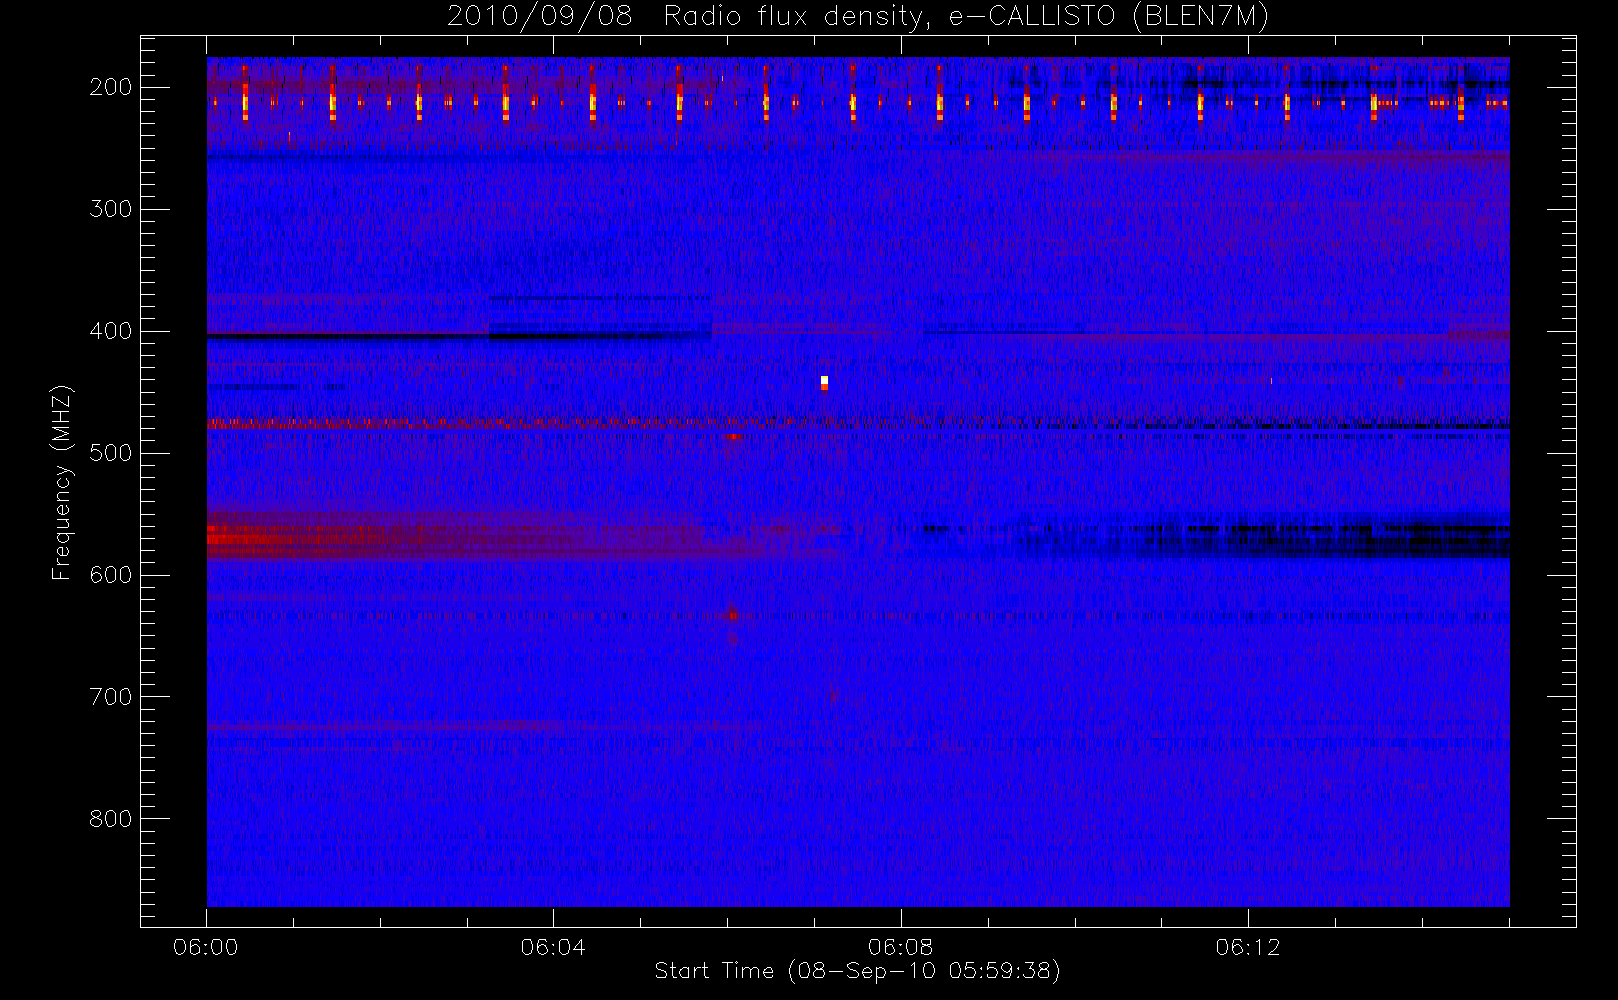This screenshot has width=1618, height=1000.
Task: Click the '300' frequency axis label
Action: click(x=111, y=209)
